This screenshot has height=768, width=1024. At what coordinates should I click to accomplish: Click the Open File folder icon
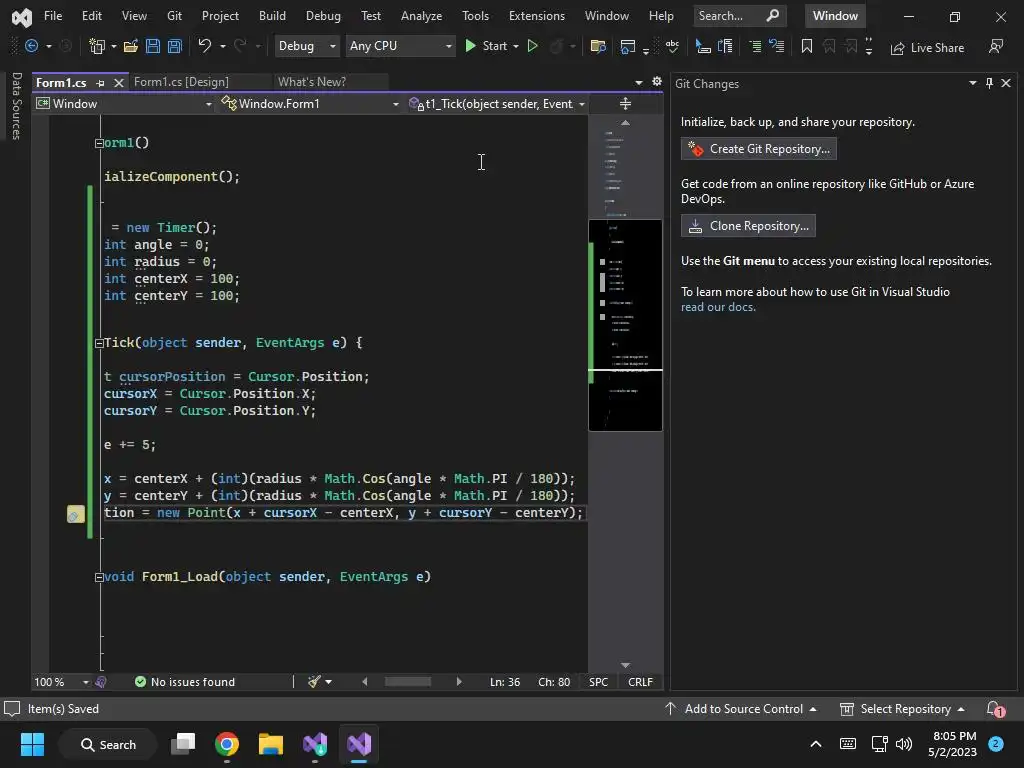tap(131, 46)
